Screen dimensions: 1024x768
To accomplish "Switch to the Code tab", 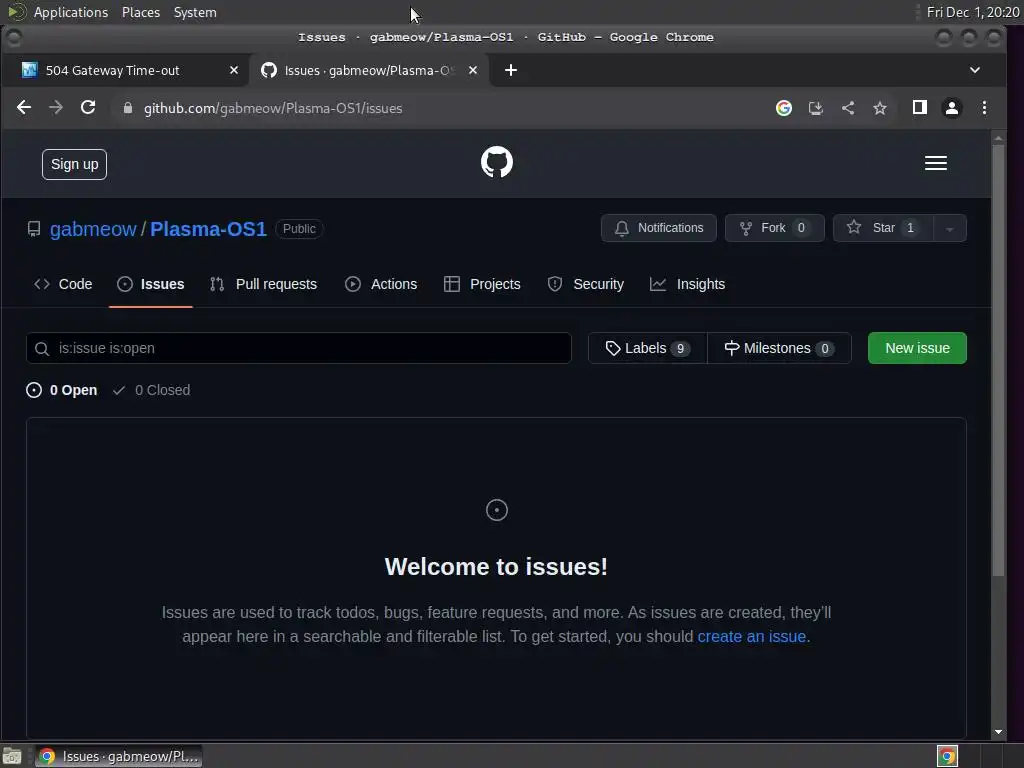I will [x=63, y=284].
